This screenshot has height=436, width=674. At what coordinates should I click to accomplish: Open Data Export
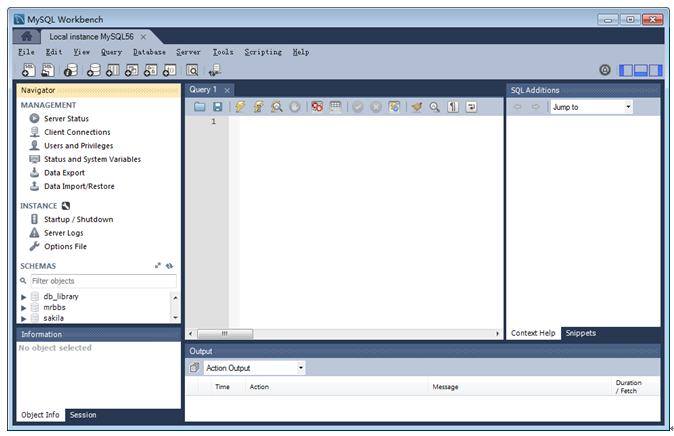point(64,173)
